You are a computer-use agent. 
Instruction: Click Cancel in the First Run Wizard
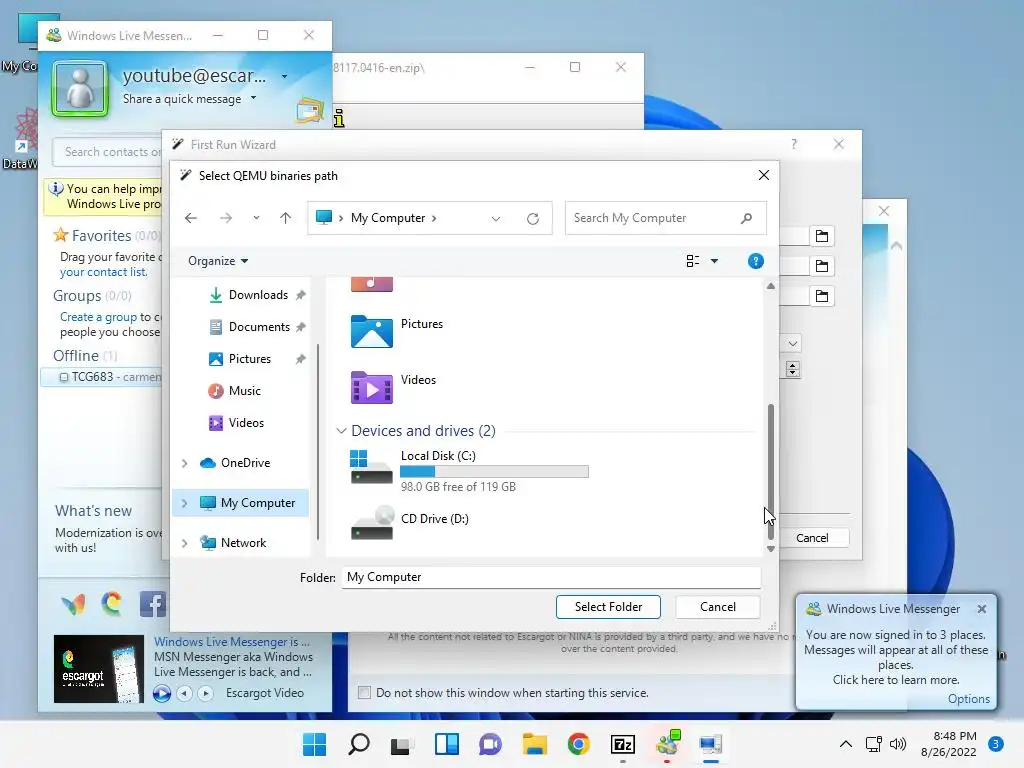[x=812, y=538]
